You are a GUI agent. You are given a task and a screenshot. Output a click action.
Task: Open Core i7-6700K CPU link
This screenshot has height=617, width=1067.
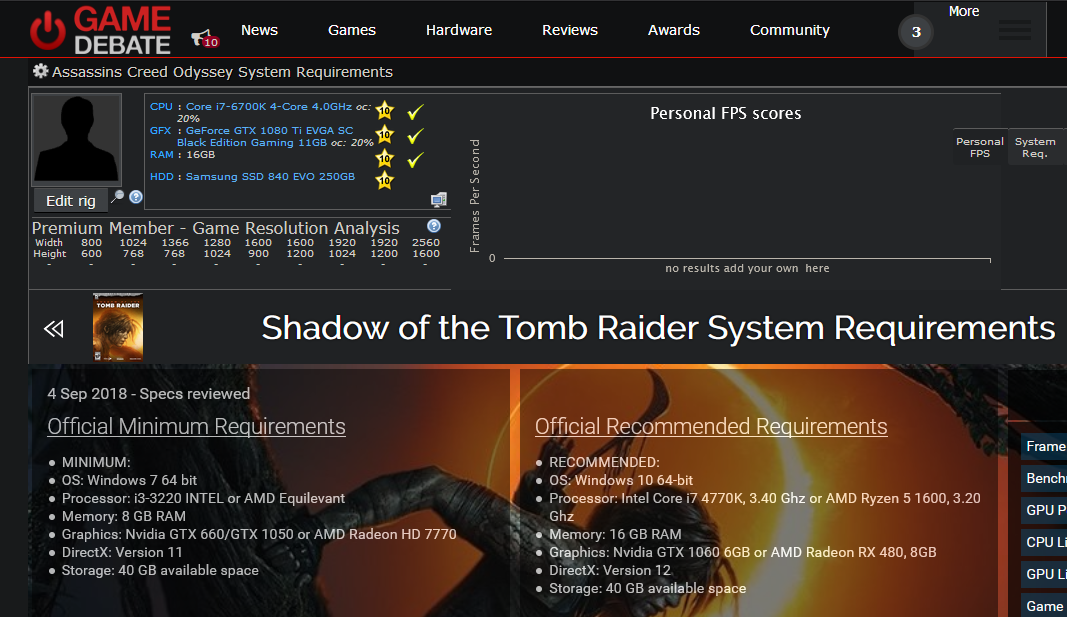pos(269,107)
